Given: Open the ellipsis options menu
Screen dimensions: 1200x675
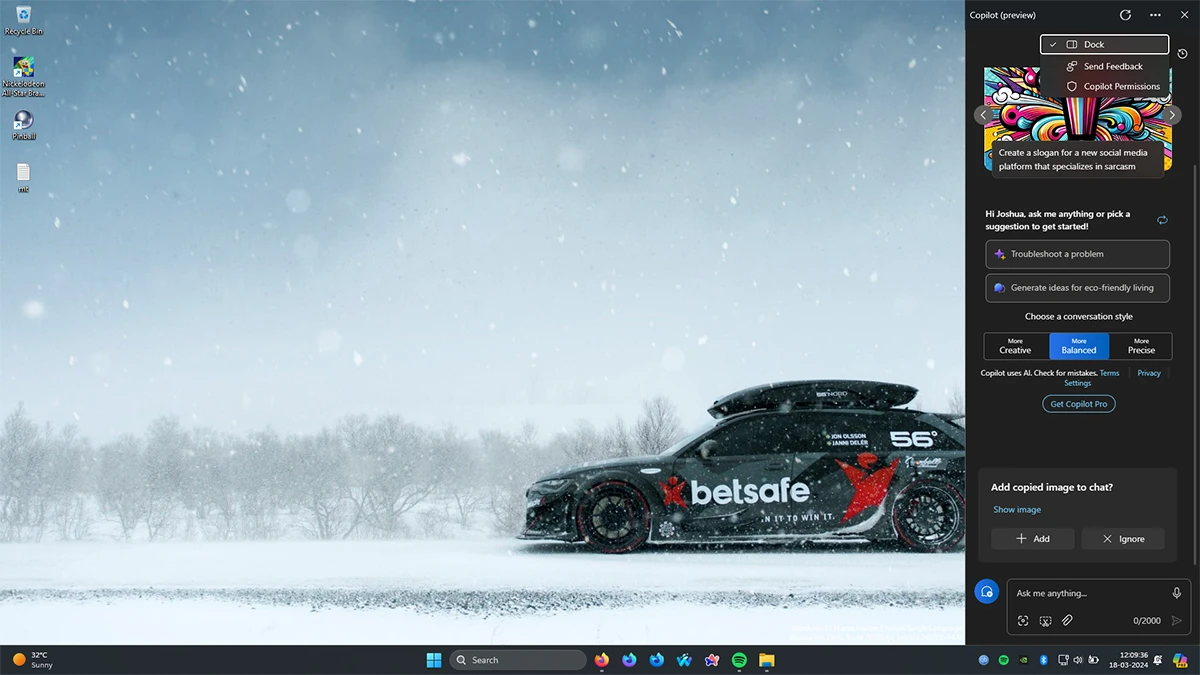Looking at the screenshot, I should [x=1154, y=14].
